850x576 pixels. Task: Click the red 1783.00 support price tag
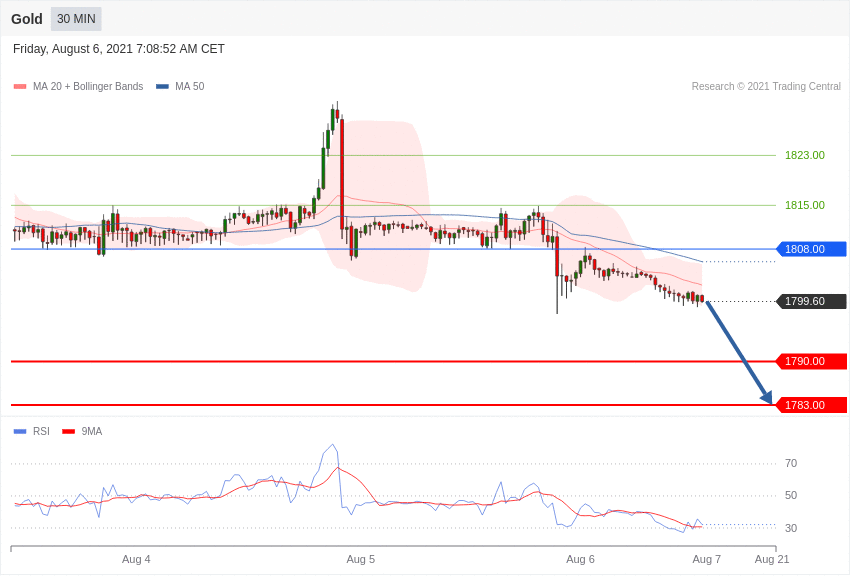[811, 405]
